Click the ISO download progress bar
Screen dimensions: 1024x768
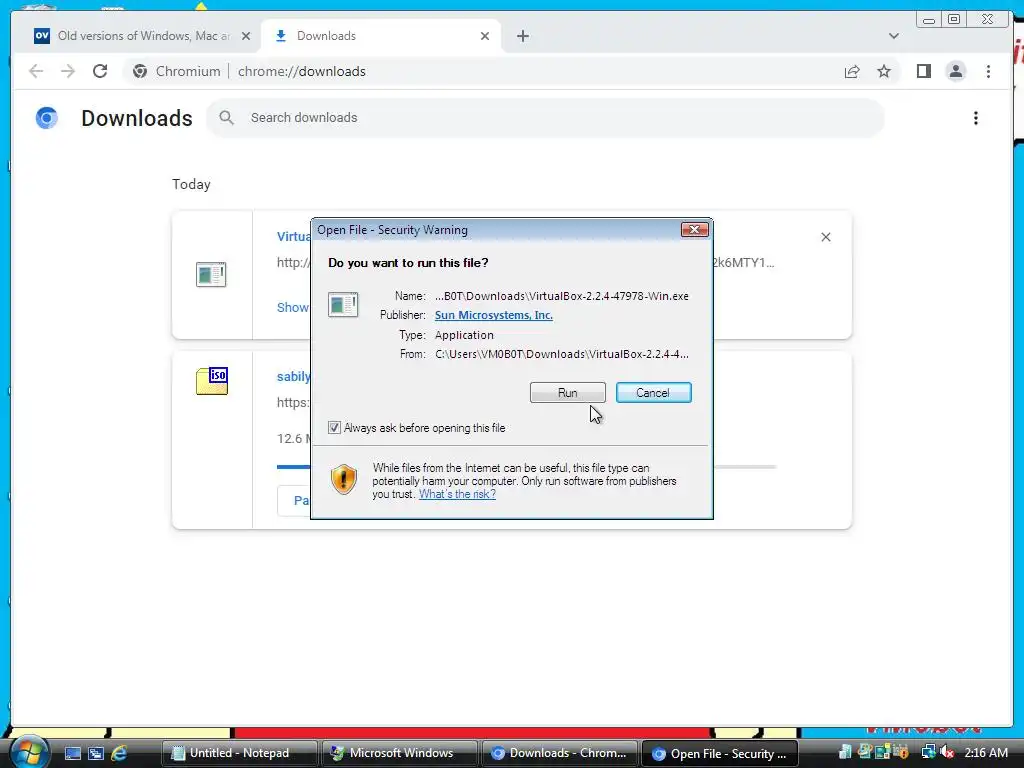coord(526,467)
